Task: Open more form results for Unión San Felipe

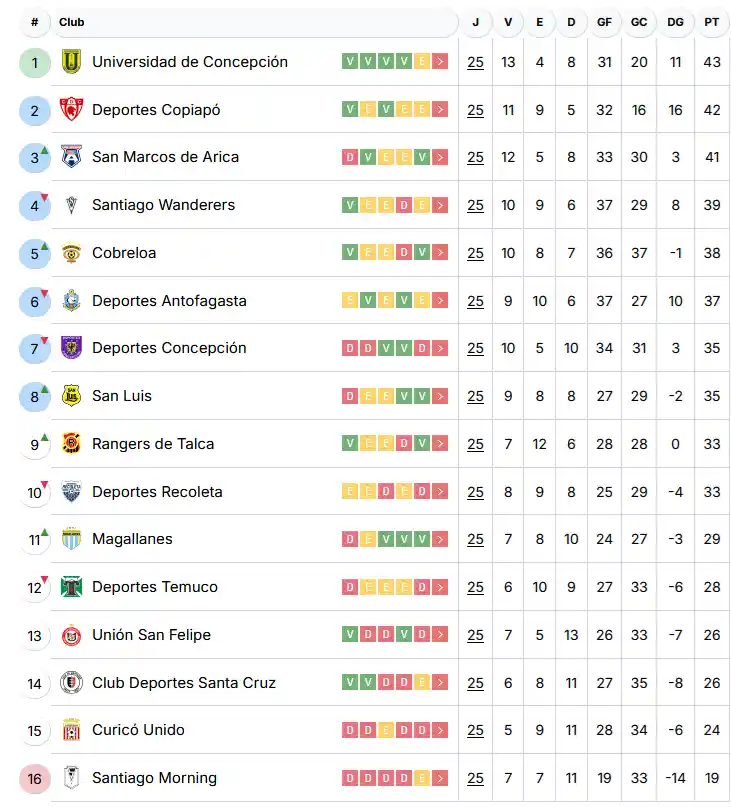Action: click(439, 635)
